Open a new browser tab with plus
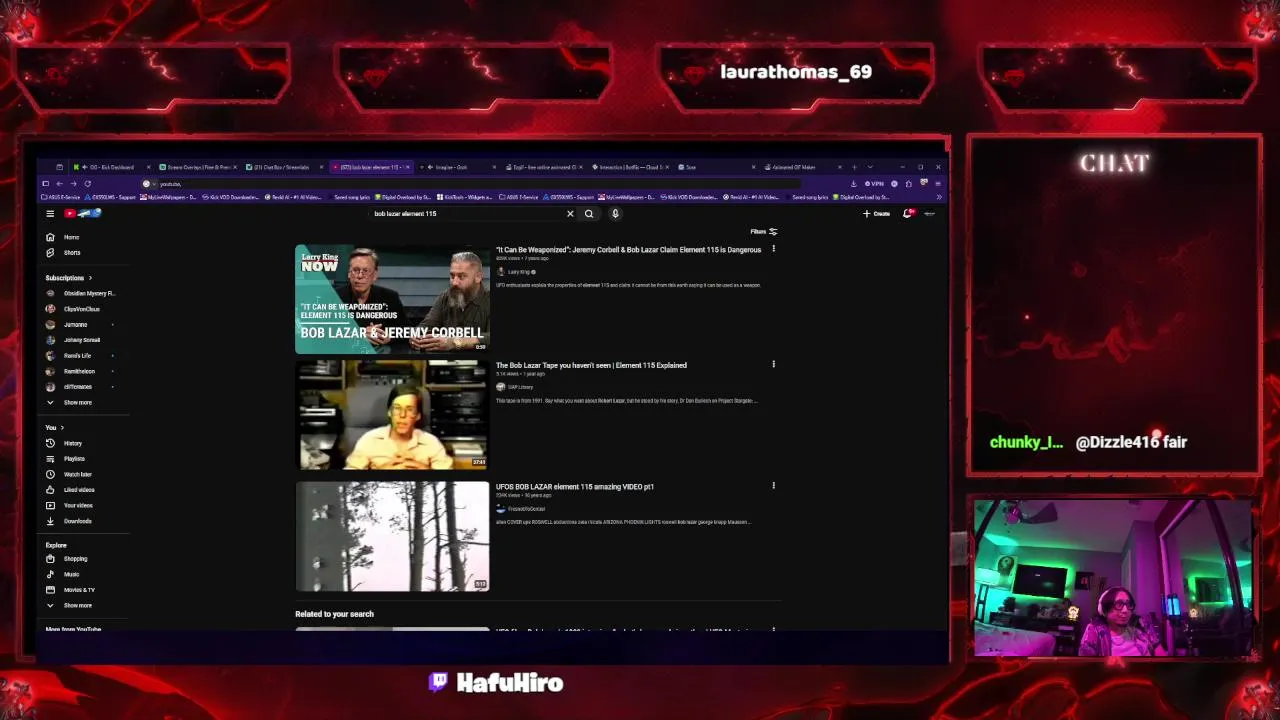1280x720 pixels. 854,167
